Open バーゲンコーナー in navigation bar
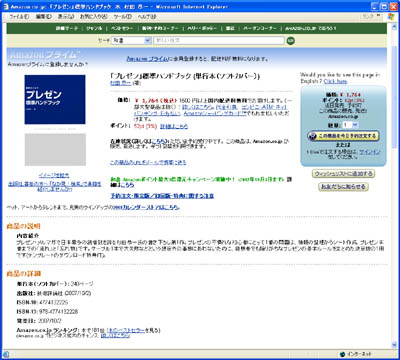The image size is (400, 360). pos(260,29)
